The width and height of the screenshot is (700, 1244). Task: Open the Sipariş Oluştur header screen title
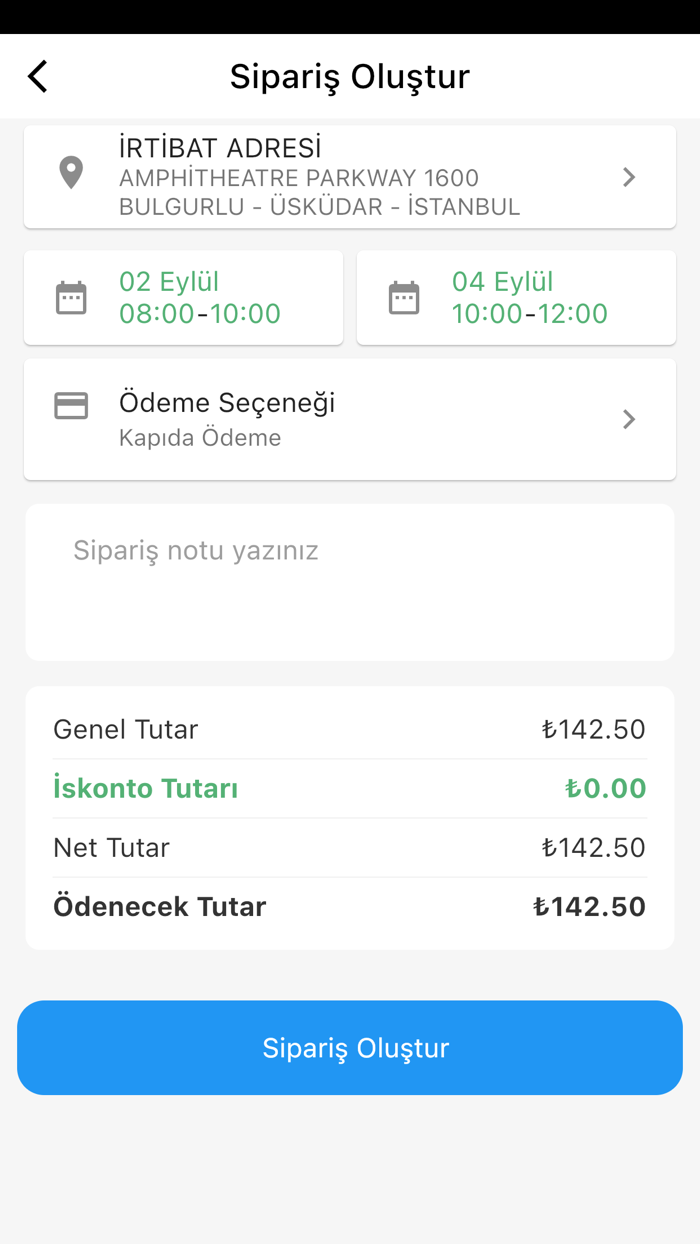tap(350, 75)
